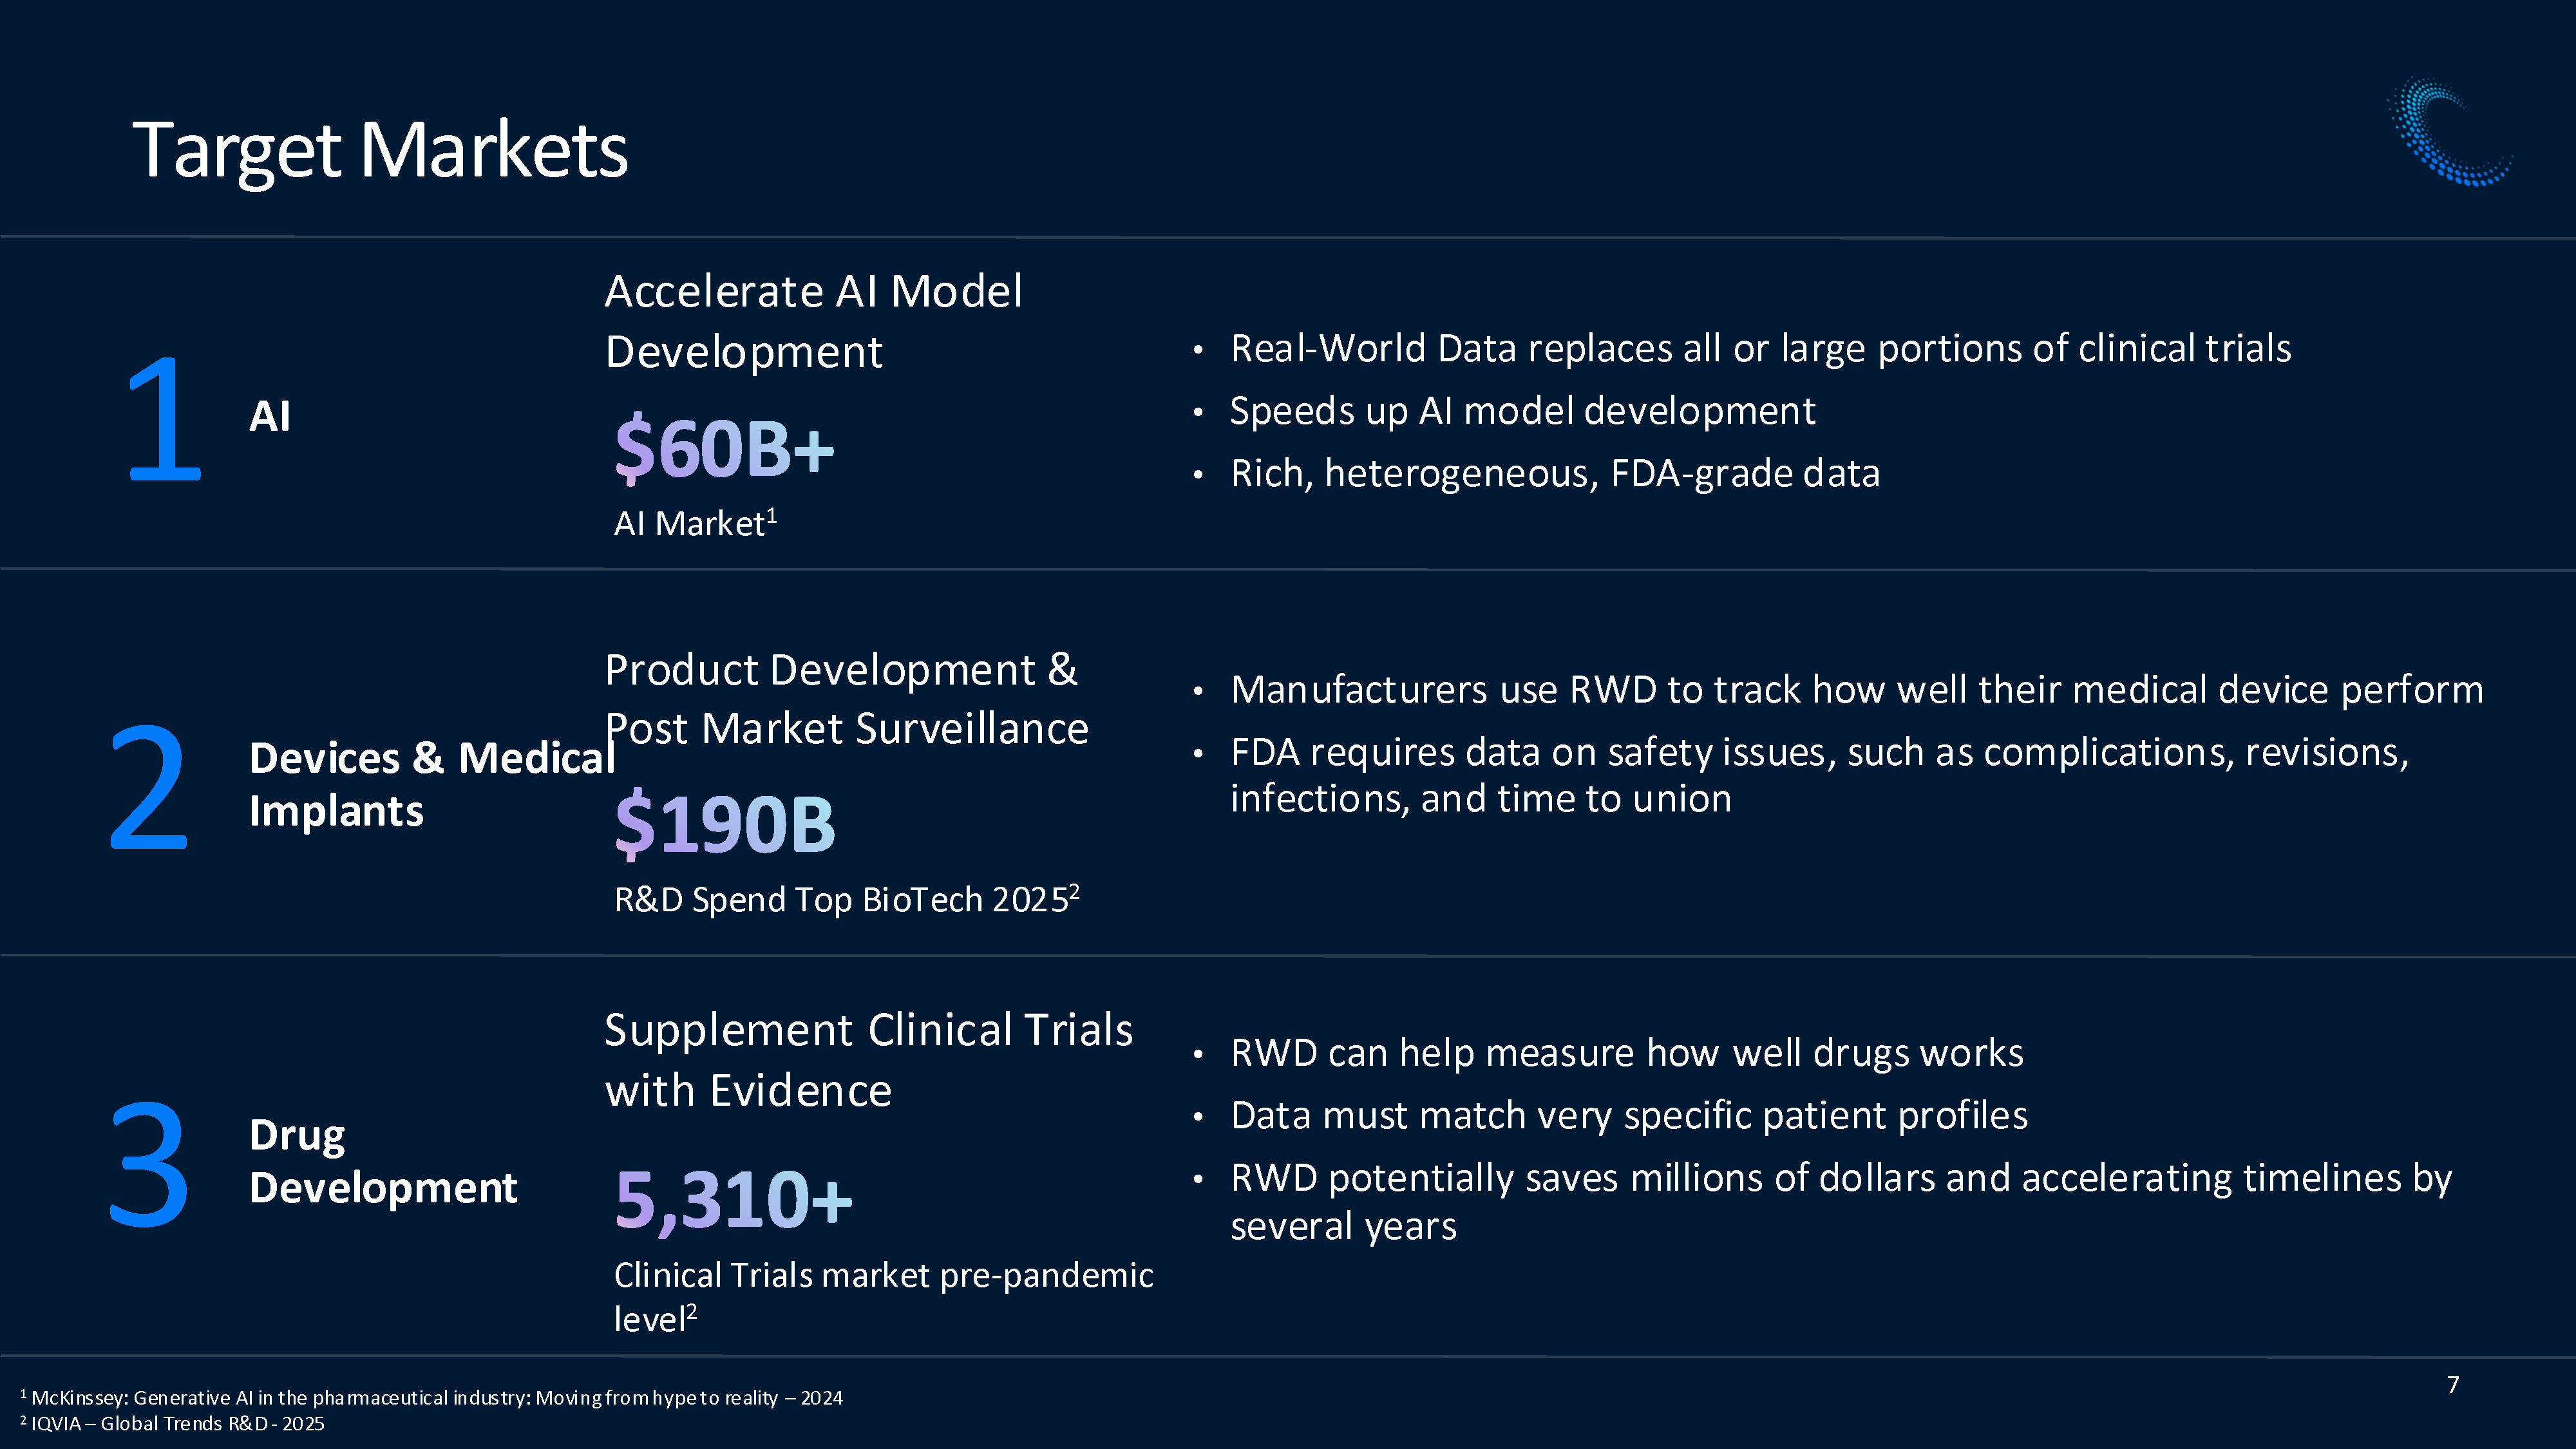Click the slide page number 7
The image size is (2576, 1449).
point(2453,1385)
